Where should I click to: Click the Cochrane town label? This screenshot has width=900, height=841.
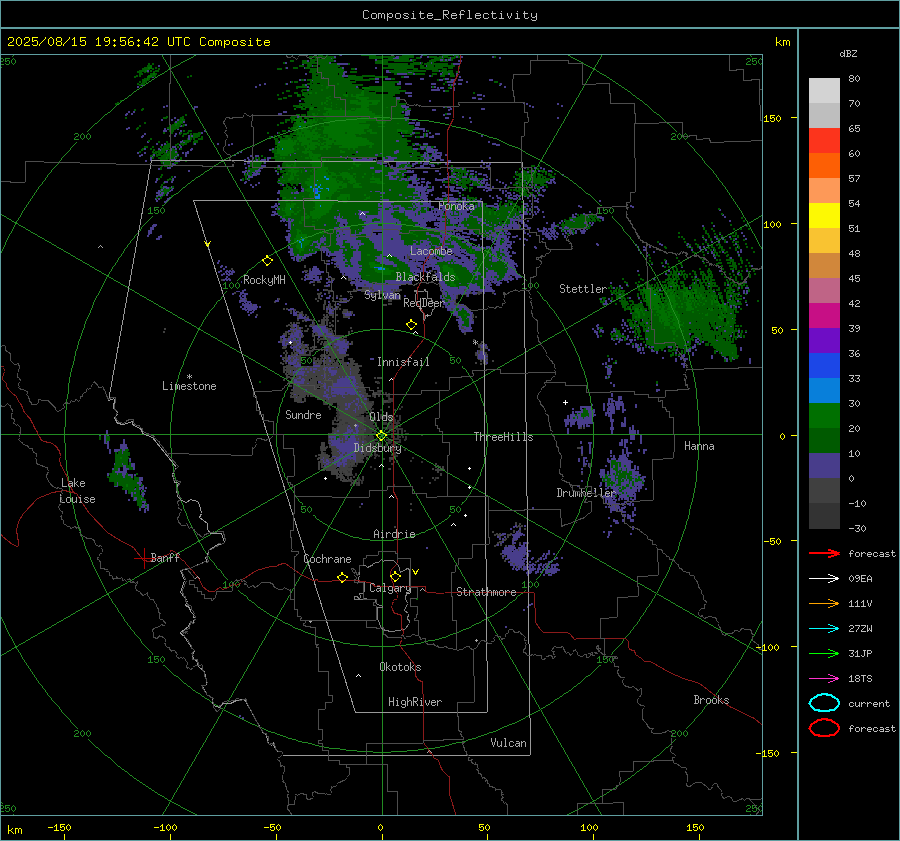327,559
